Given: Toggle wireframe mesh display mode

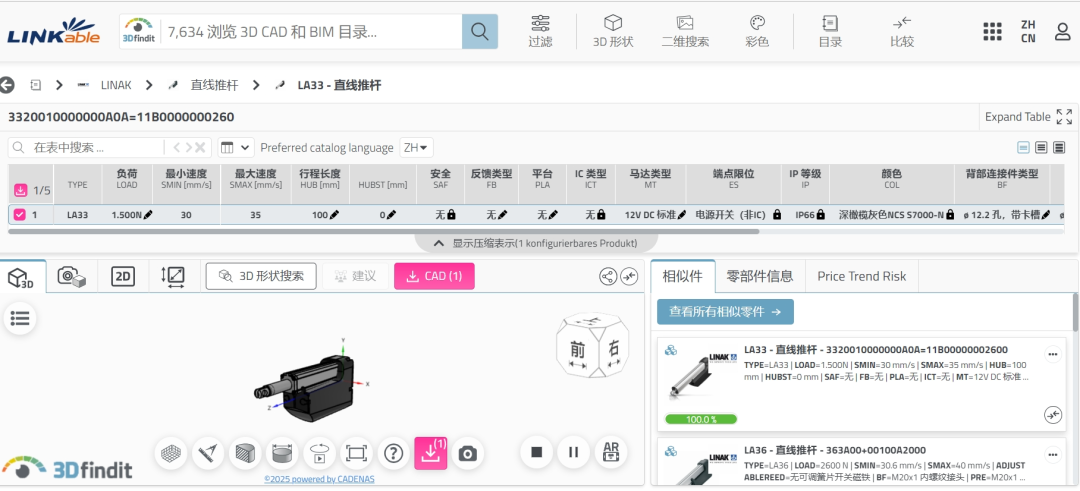Looking at the screenshot, I should pyautogui.click(x=171, y=453).
